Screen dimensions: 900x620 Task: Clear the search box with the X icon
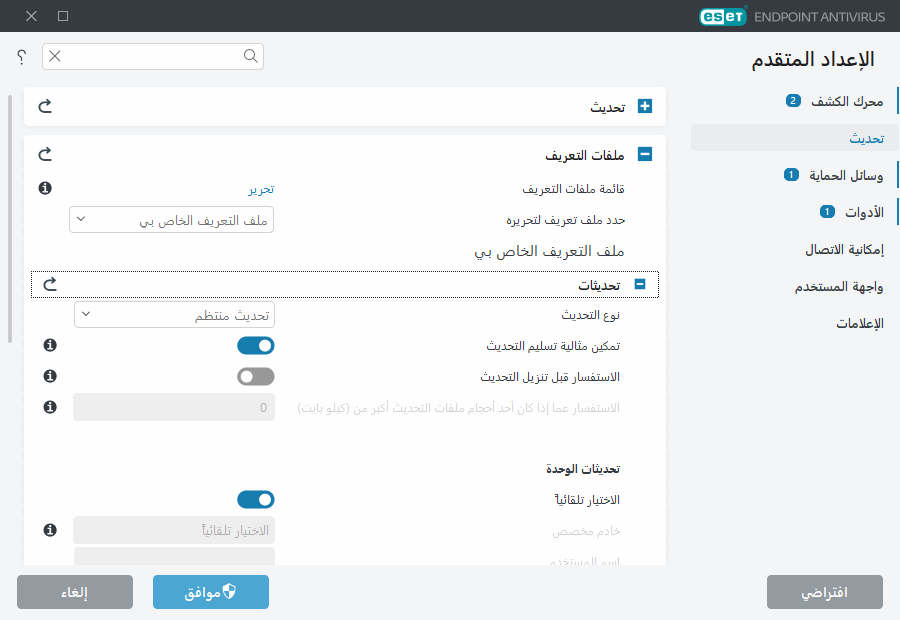(x=53, y=57)
